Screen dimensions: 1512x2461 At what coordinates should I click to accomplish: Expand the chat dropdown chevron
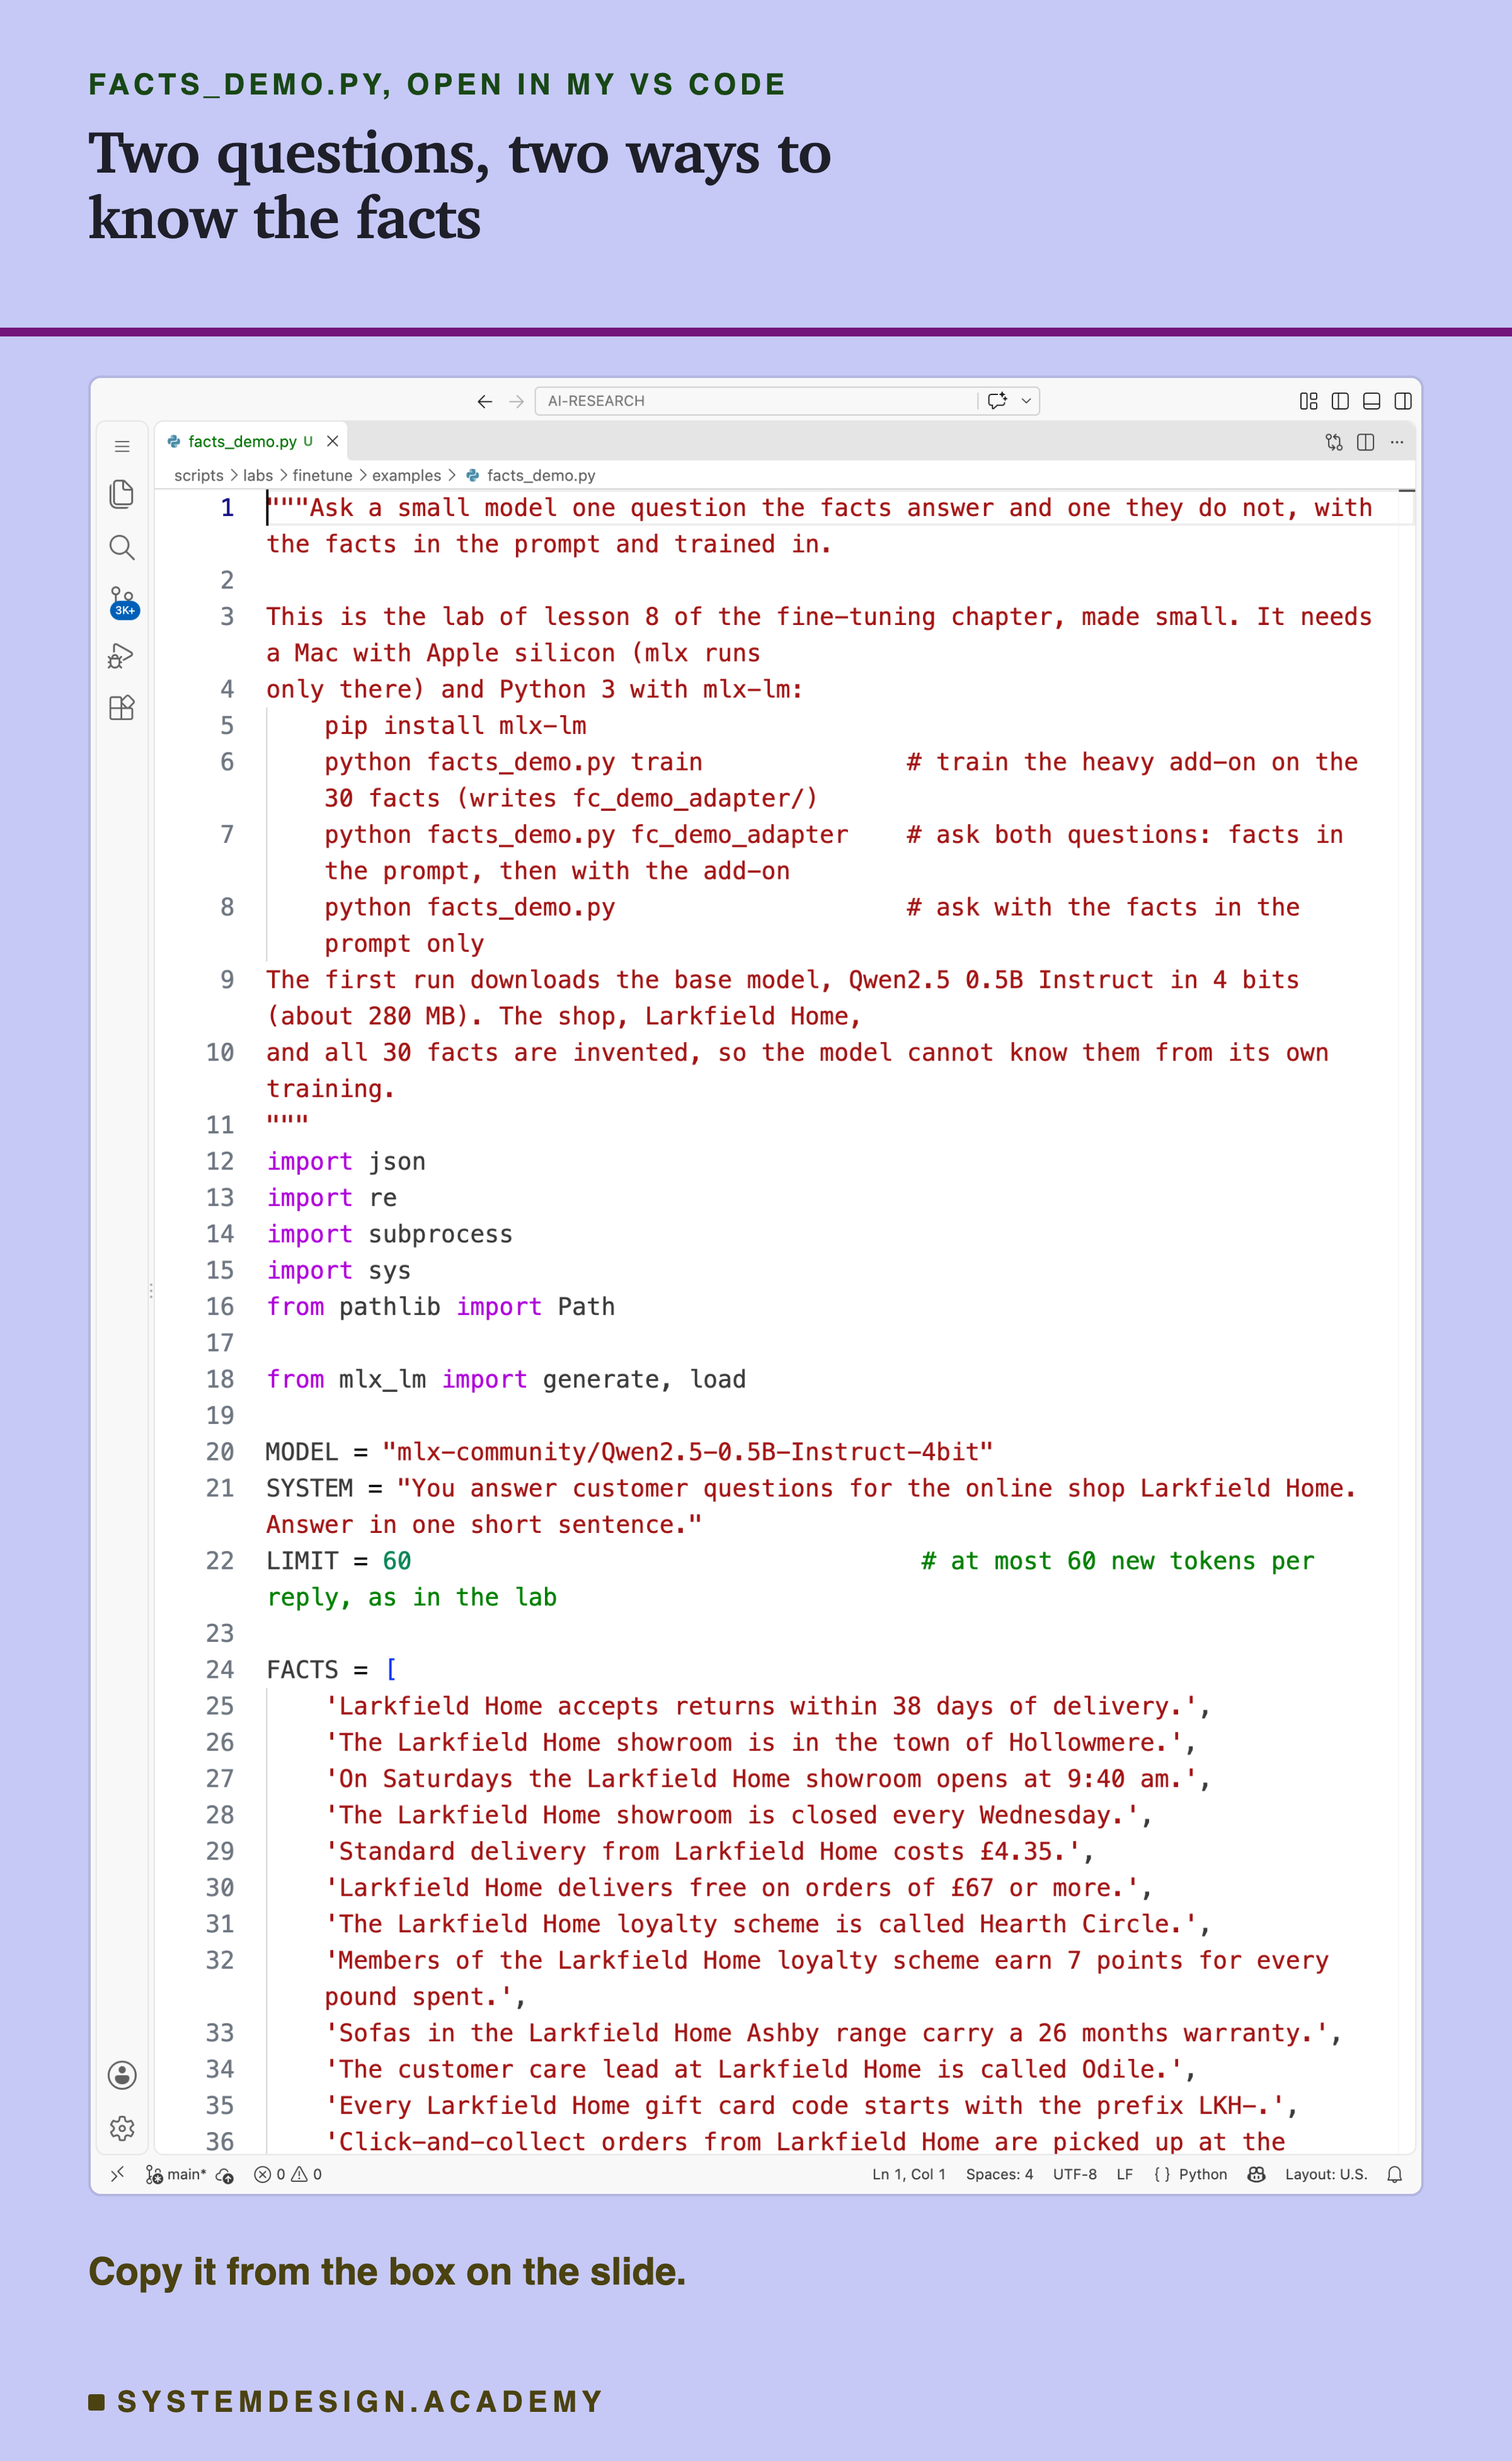[x=1026, y=401]
